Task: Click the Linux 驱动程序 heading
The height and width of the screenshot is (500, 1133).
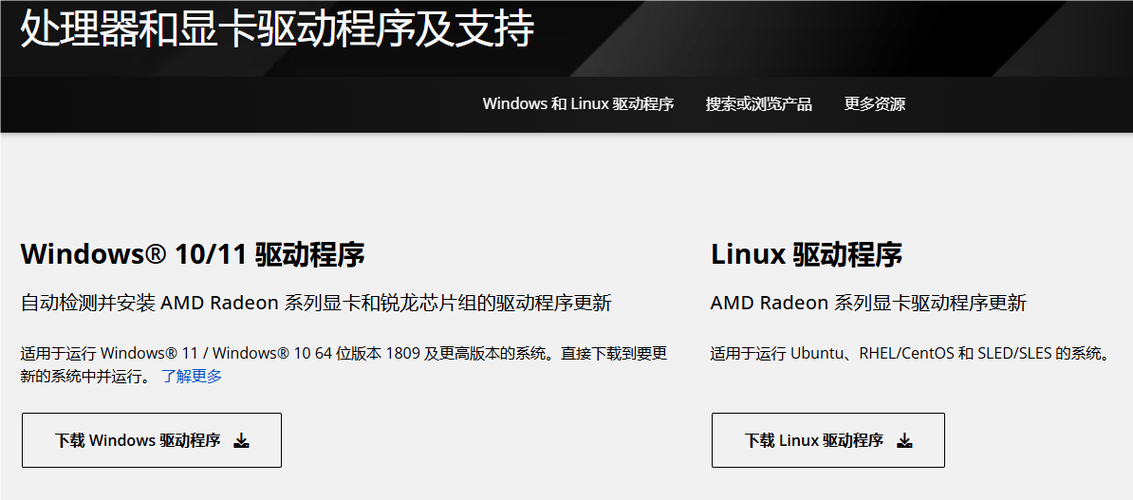Action: point(806,255)
